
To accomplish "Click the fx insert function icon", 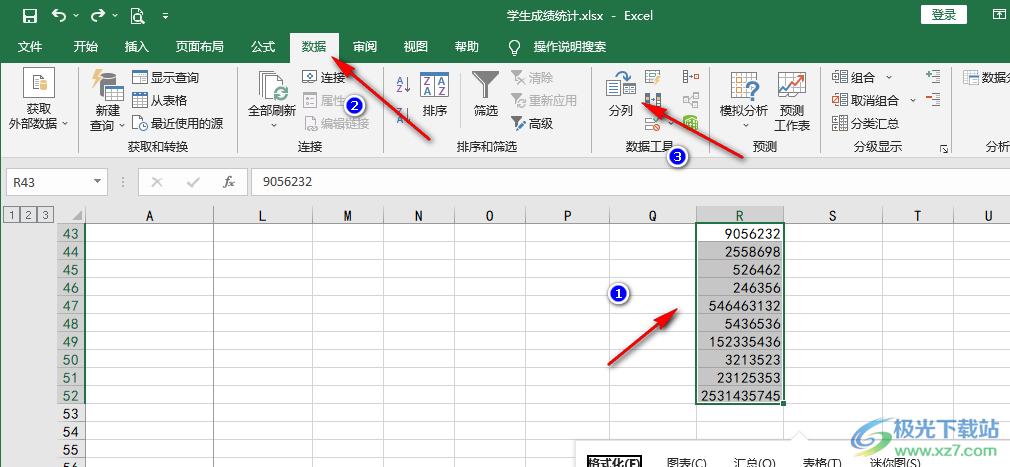I will tap(229, 182).
